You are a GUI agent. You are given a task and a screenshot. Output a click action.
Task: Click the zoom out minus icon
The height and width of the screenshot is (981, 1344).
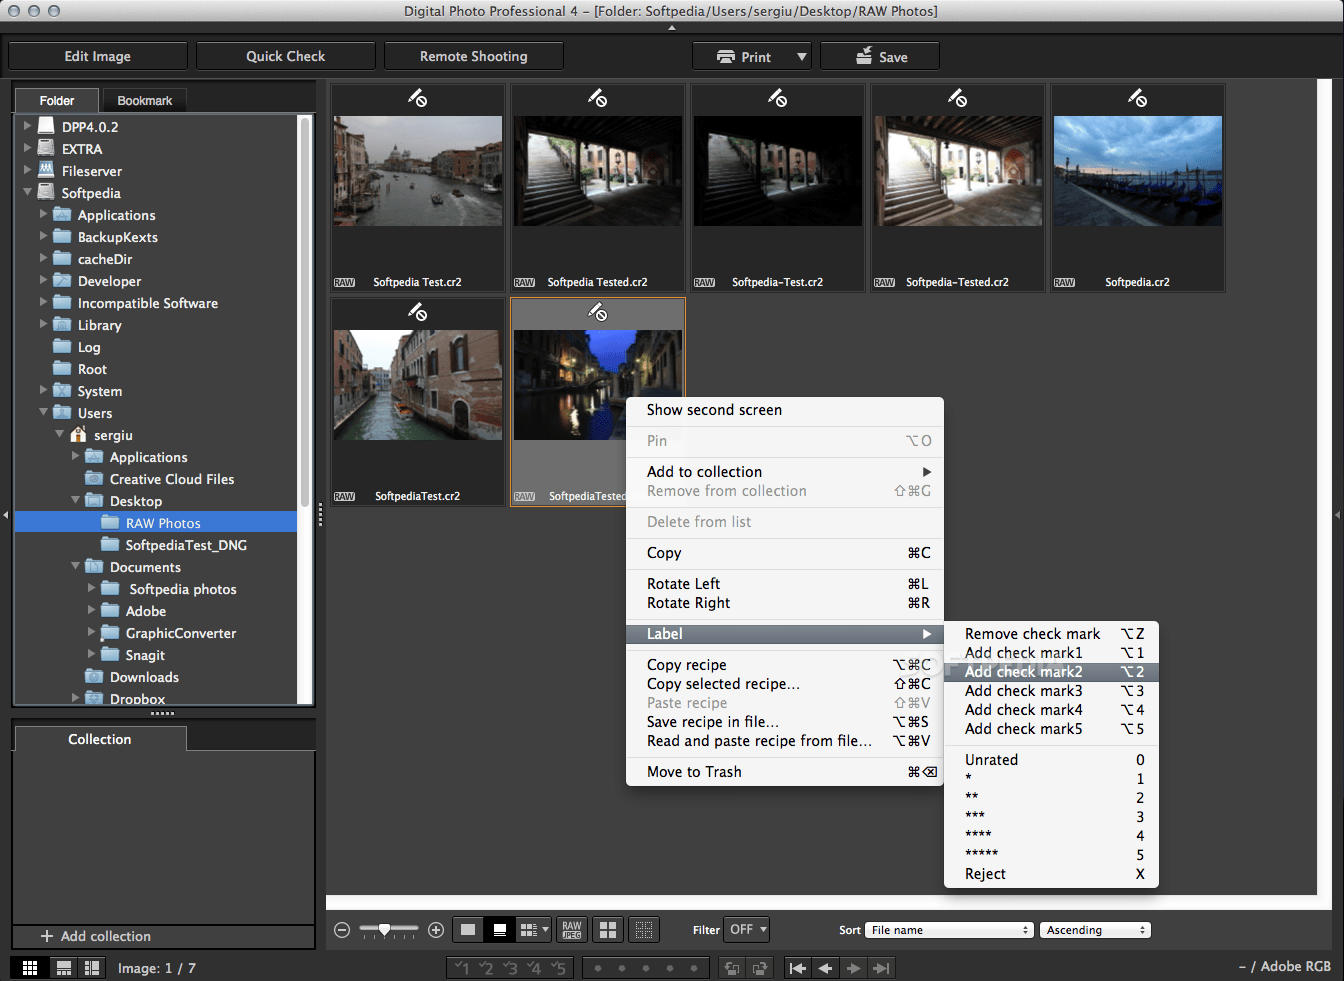point(341,929)
